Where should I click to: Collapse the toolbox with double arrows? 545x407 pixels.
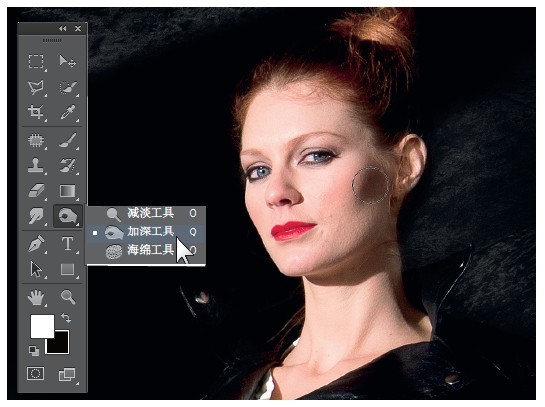pos(62,29)
